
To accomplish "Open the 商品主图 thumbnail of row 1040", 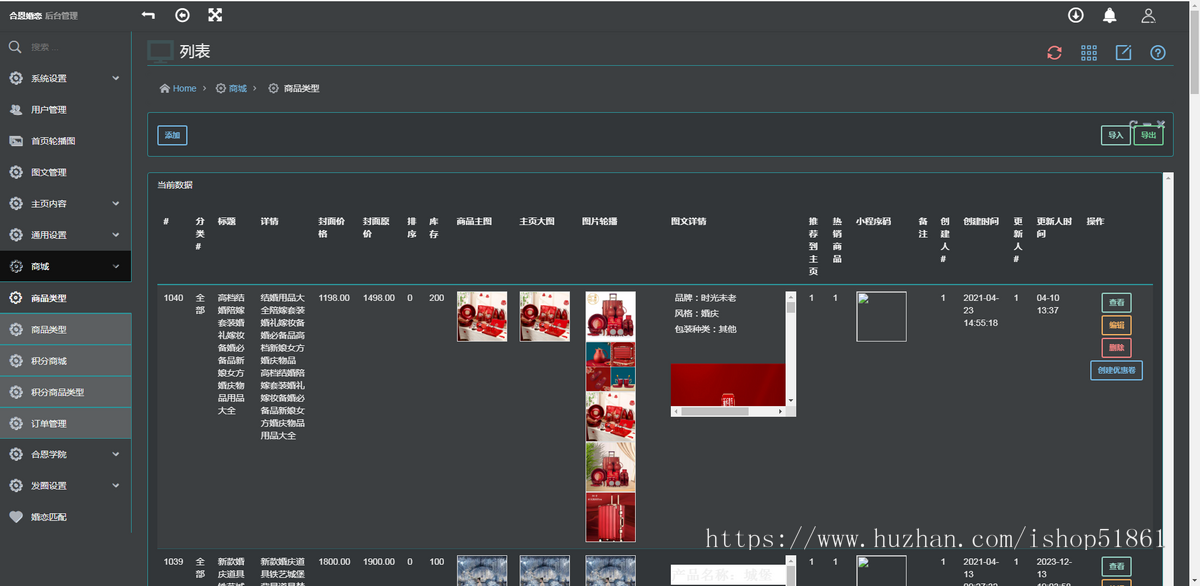I will coord(482,317).
